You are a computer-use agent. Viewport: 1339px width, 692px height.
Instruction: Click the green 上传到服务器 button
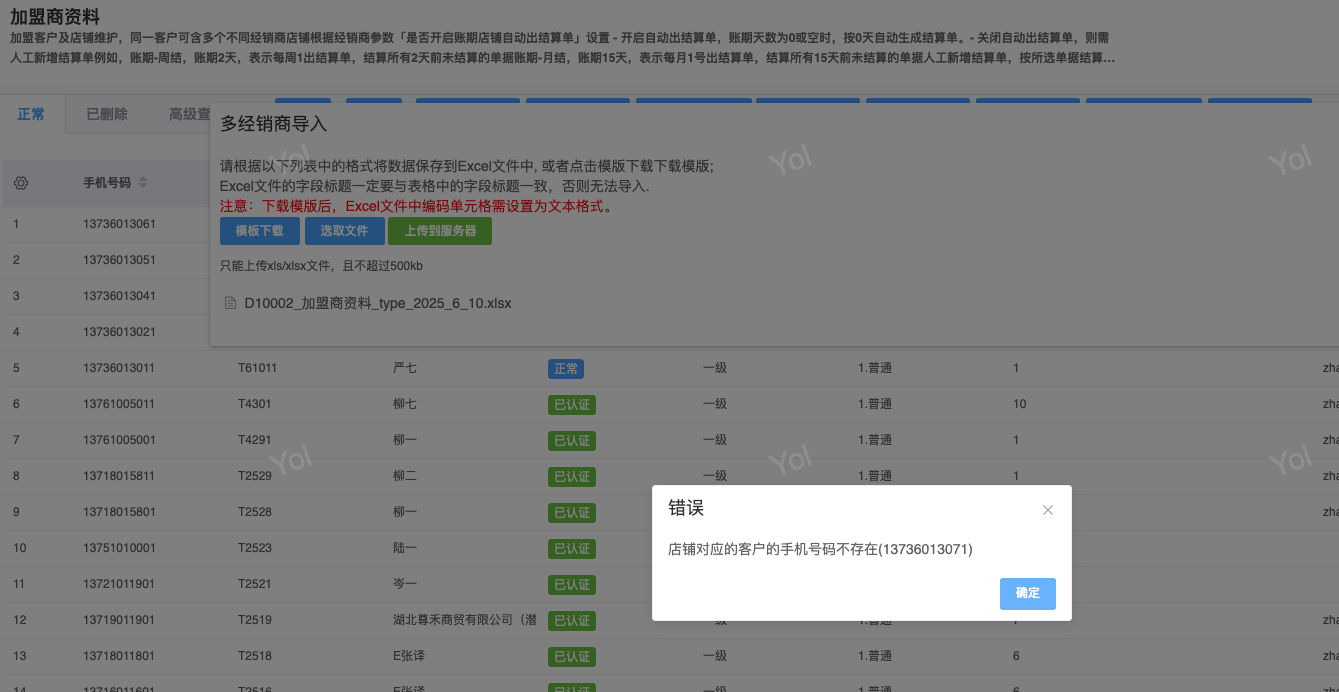[x=439, y=231]
